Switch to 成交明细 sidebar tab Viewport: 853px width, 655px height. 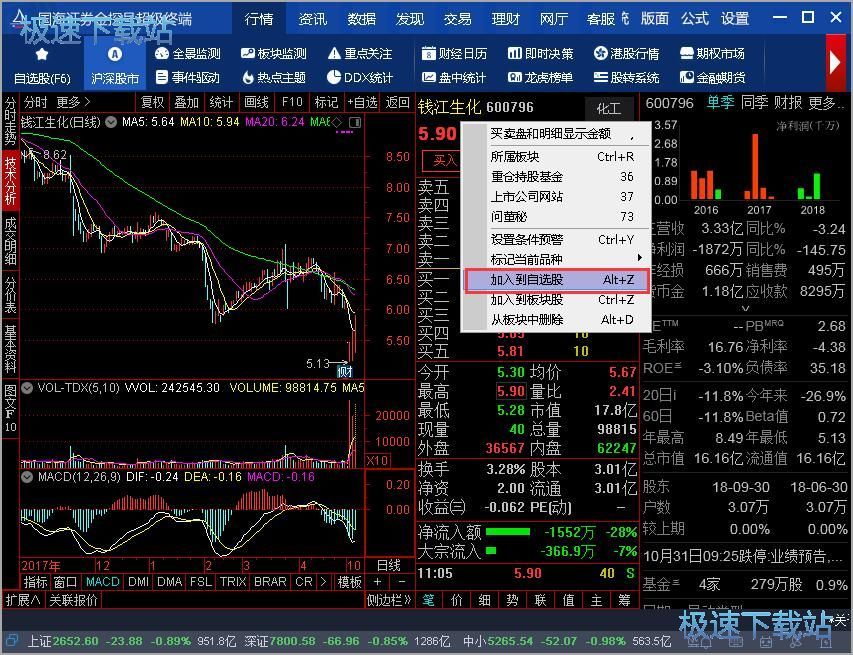[x=10, y=240]
